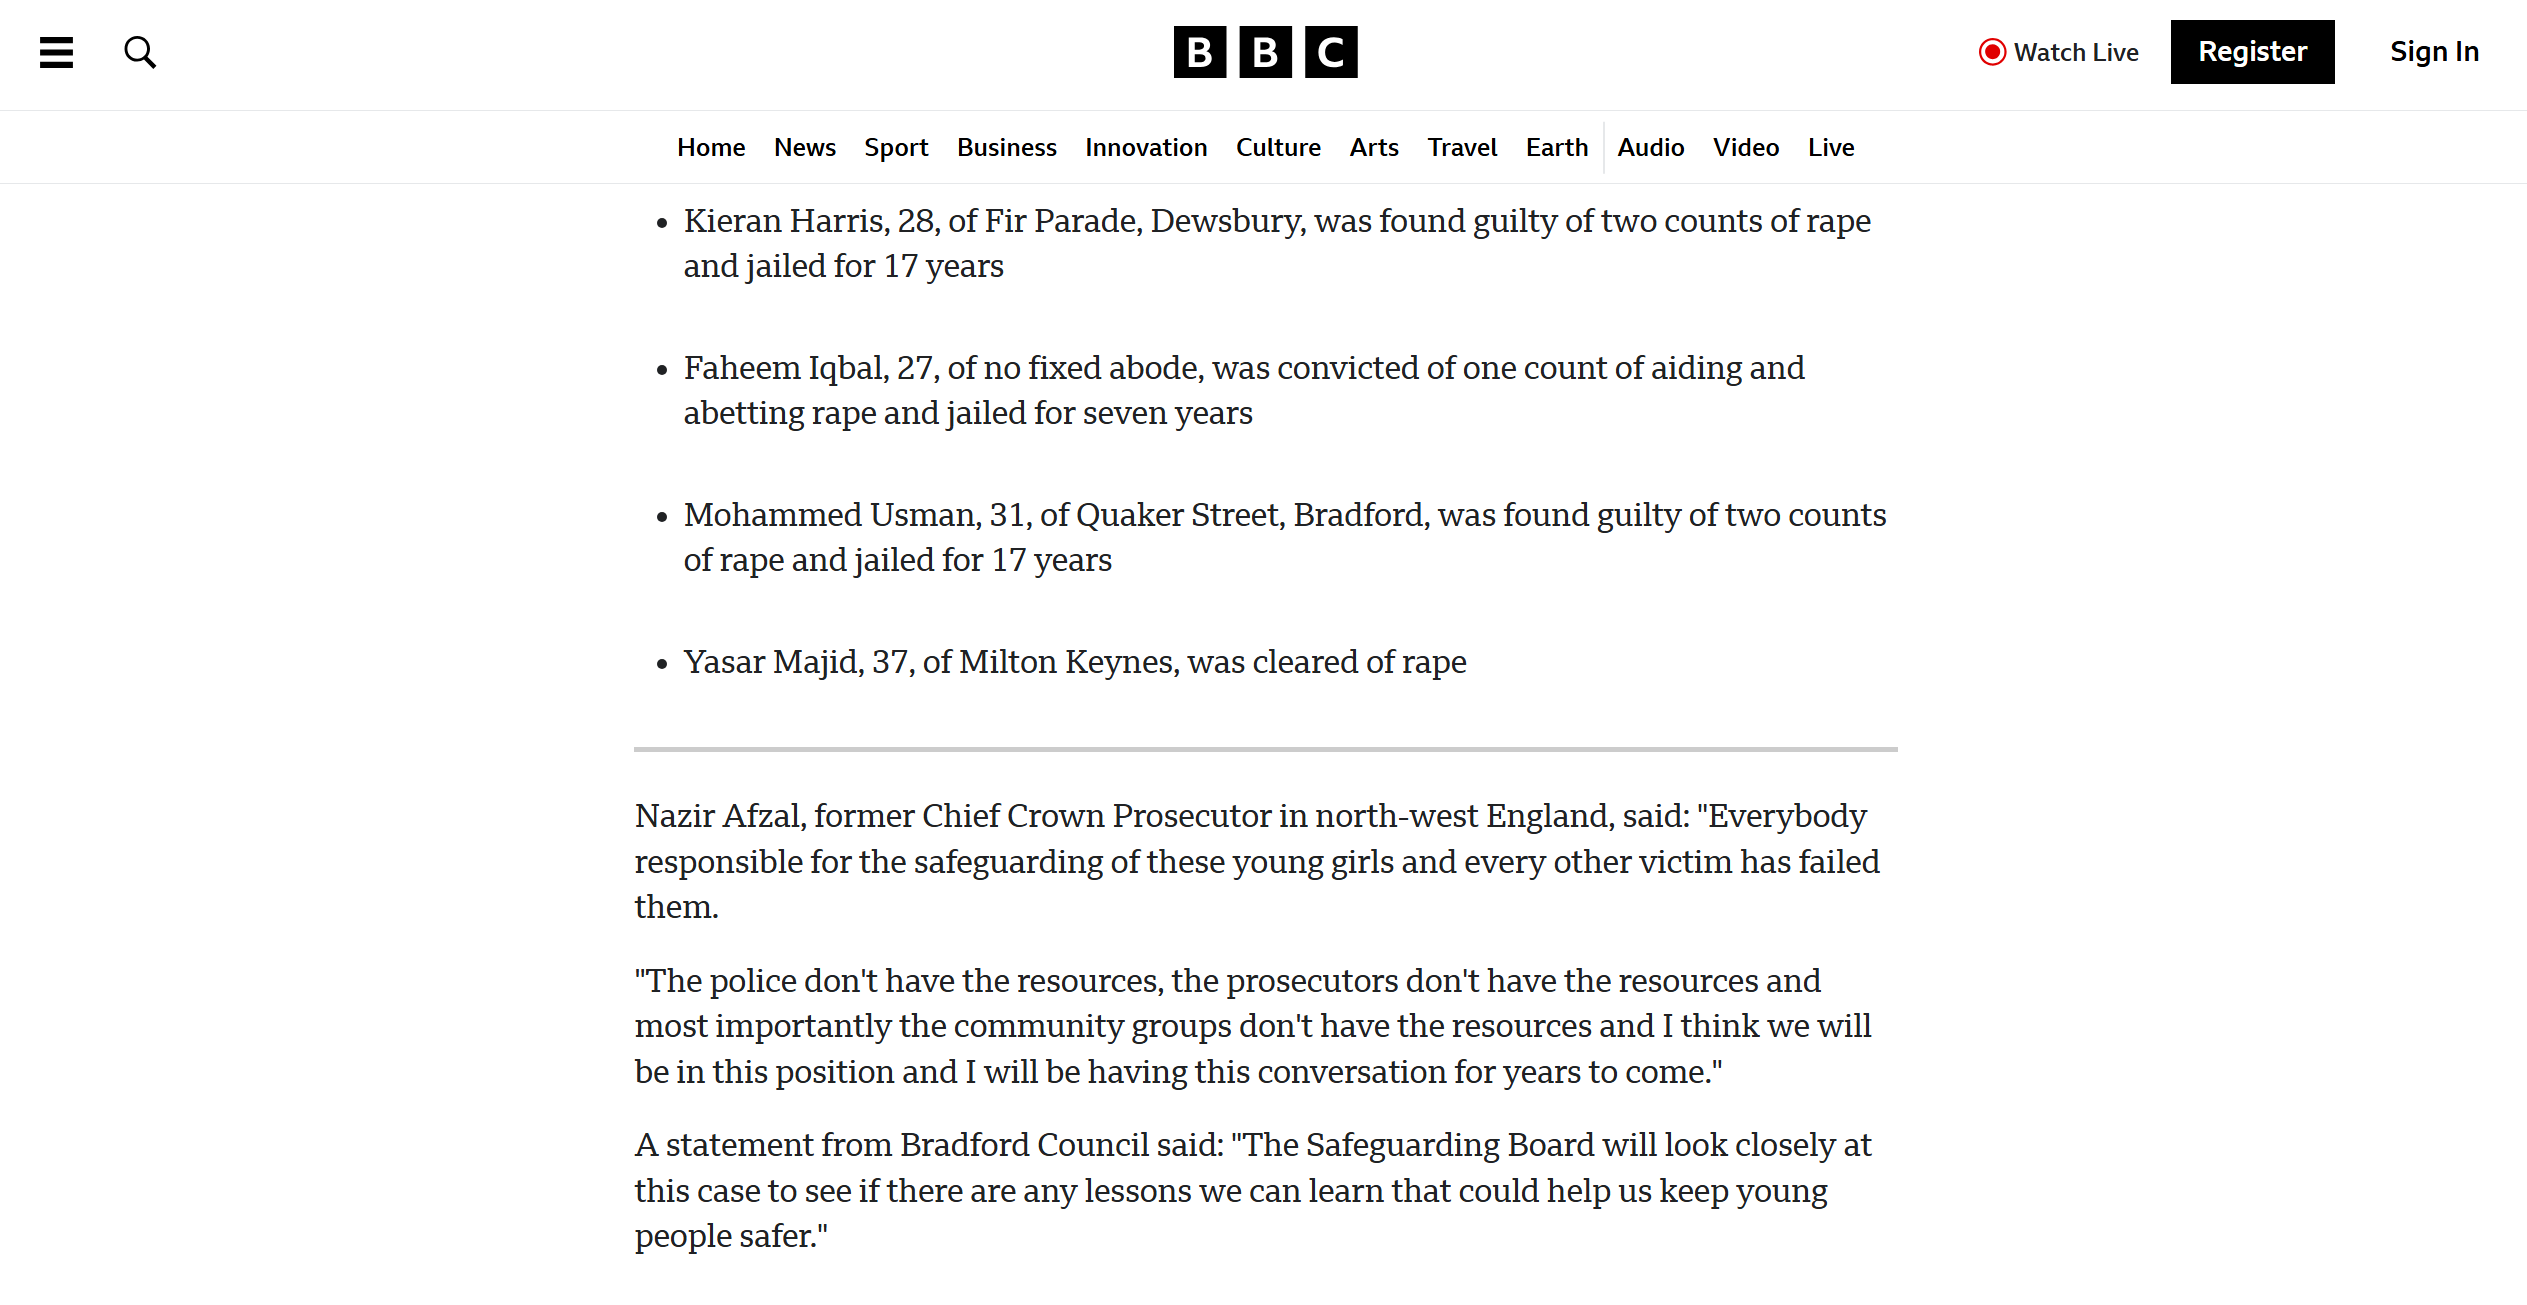Viewport: 2527px width, 1305px height.
Task: Navigate to Innovation section
Action: [1146, 148]
